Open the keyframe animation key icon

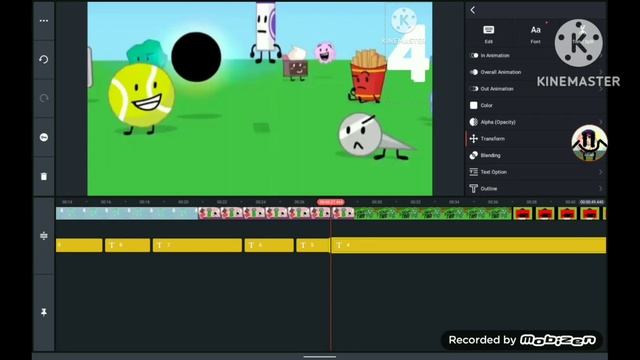pos(44,138)
